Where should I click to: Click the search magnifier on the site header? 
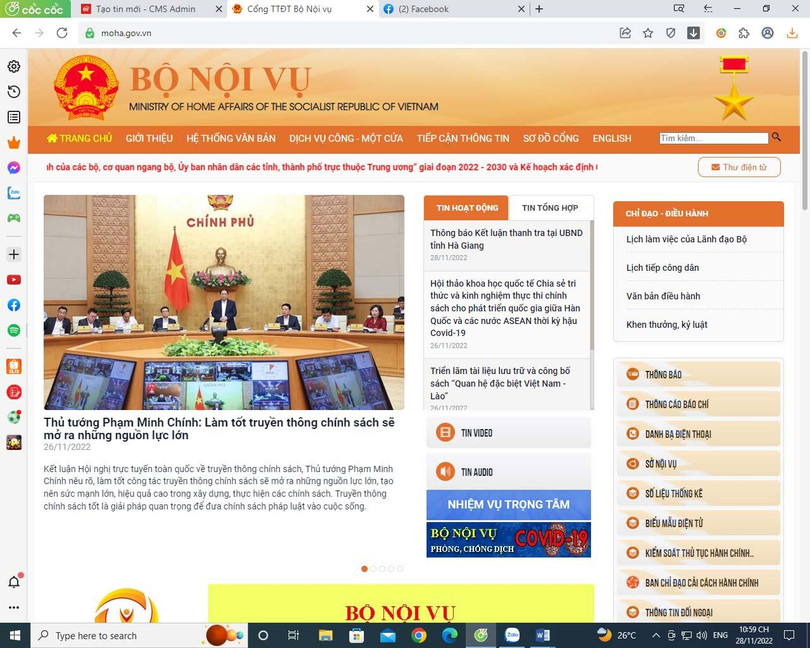click(x=776, y=137)
